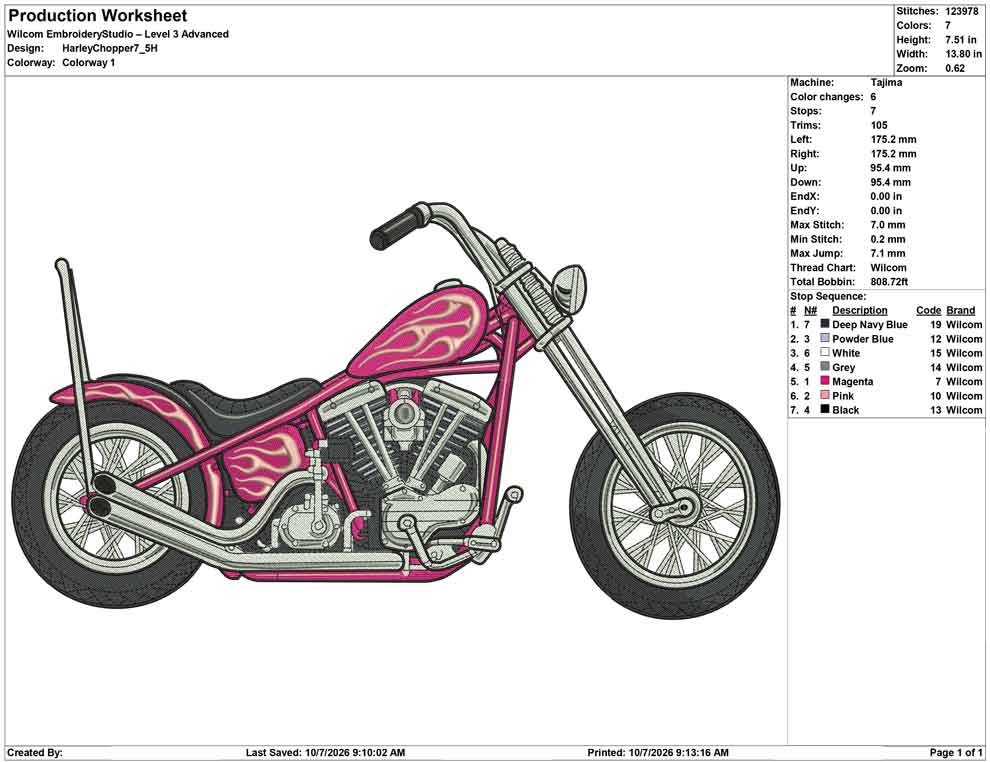Click the Trims value '105'
This screenshot has width=990, height=762.
pyautogui.click(x=879, y=125)
